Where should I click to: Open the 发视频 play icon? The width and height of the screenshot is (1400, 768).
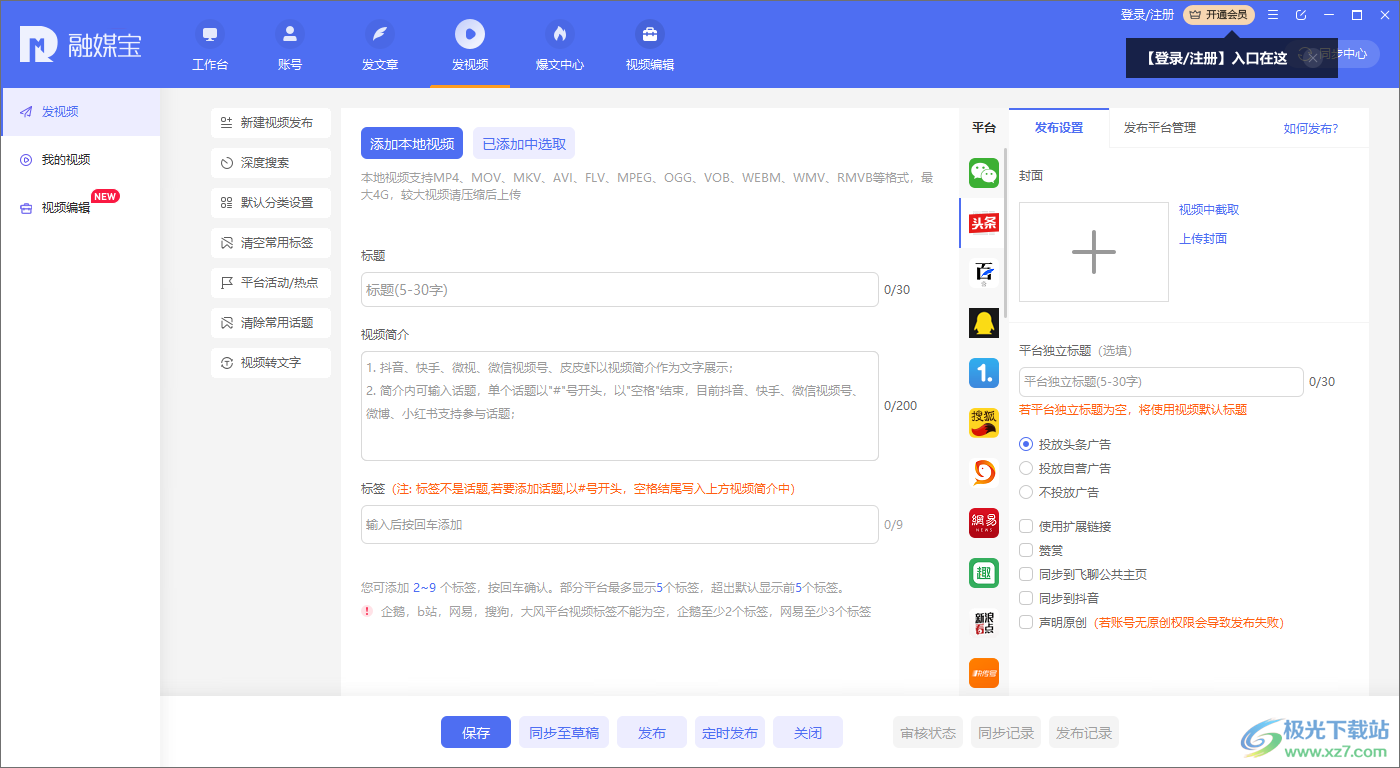pyautogui.click(x=470, y=34)
